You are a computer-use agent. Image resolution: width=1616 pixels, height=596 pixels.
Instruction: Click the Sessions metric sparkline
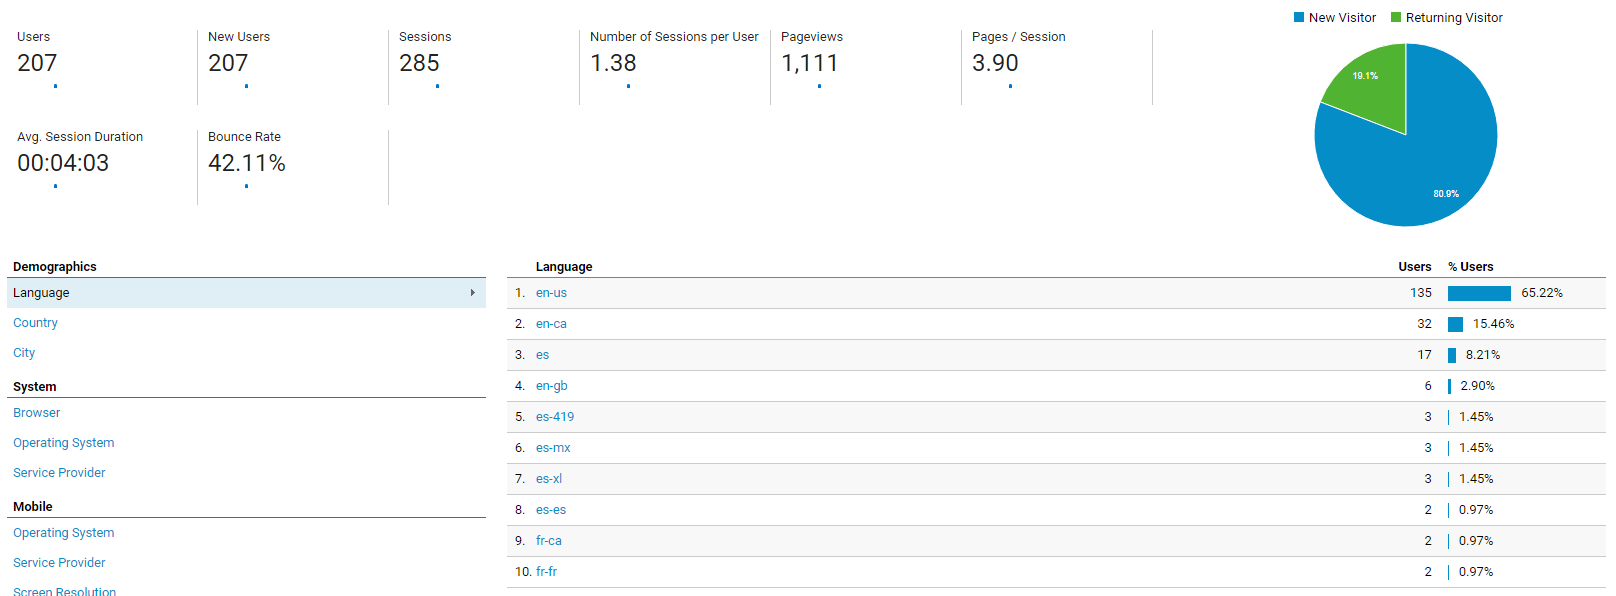(x=437, y=86)
